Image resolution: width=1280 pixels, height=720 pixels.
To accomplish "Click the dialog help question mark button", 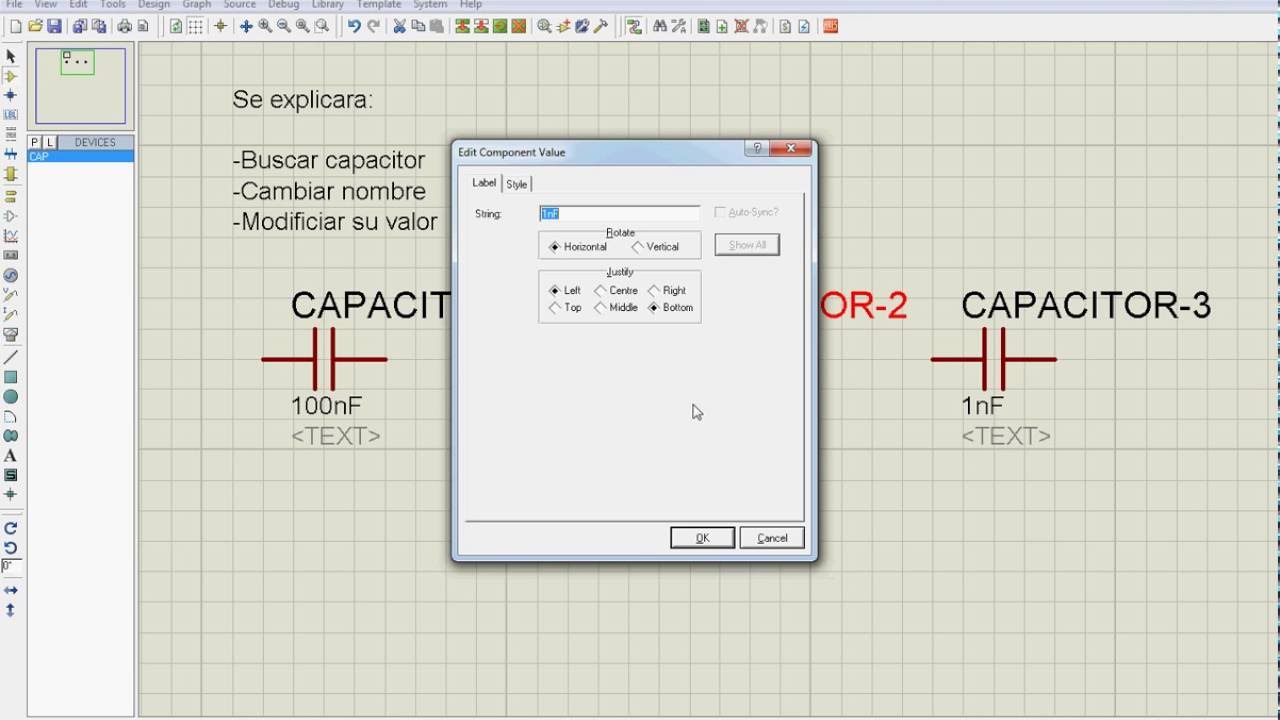I will pyautogui.click(x=757, y=149).
